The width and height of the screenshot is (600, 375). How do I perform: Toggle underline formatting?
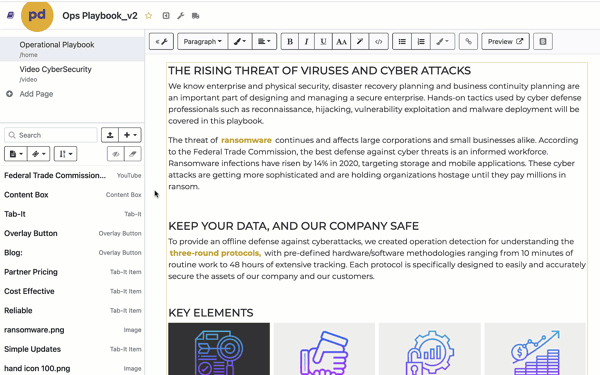323,41
